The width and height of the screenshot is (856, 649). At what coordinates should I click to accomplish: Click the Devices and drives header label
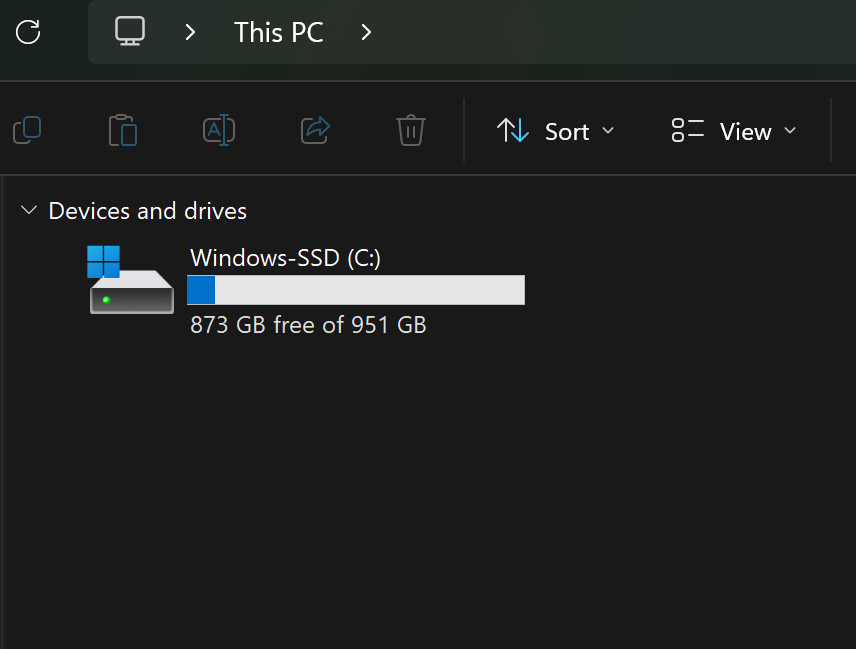click(147, 211)
